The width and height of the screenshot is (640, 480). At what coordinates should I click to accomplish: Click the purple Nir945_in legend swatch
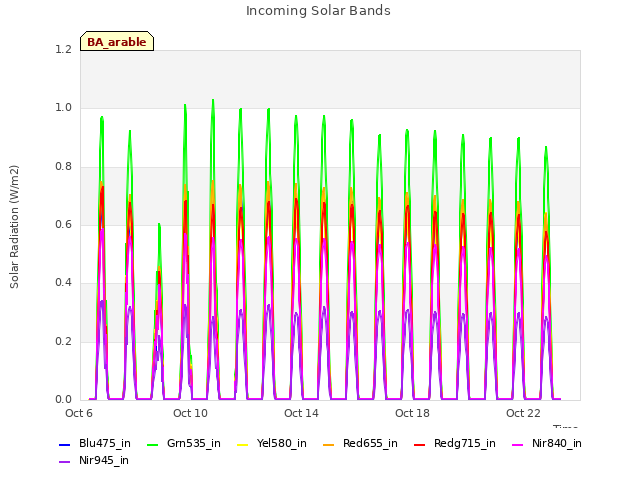65,462
